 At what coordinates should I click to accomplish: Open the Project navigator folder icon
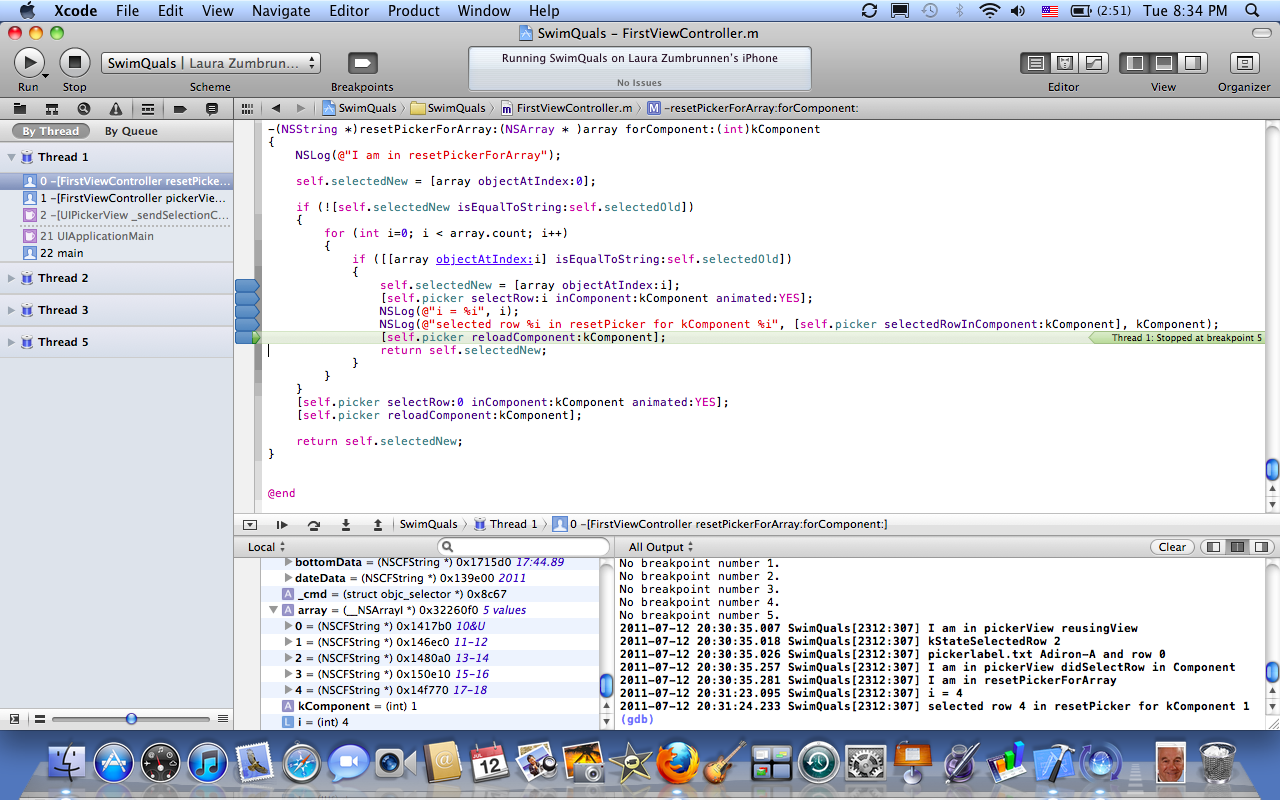click(x=20, y=108)
